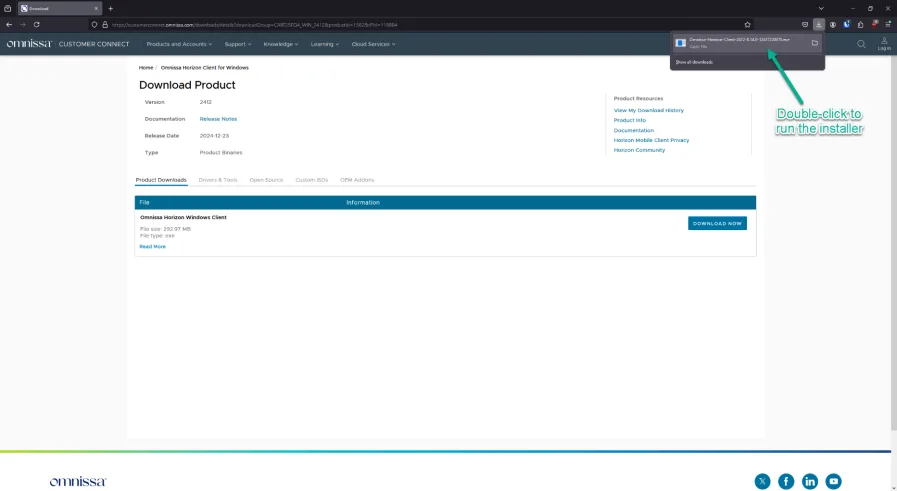Image resolution: width=897 pixels, height=491 pixels.
Task: Save page to Pocket
Action: coord(805,25)
